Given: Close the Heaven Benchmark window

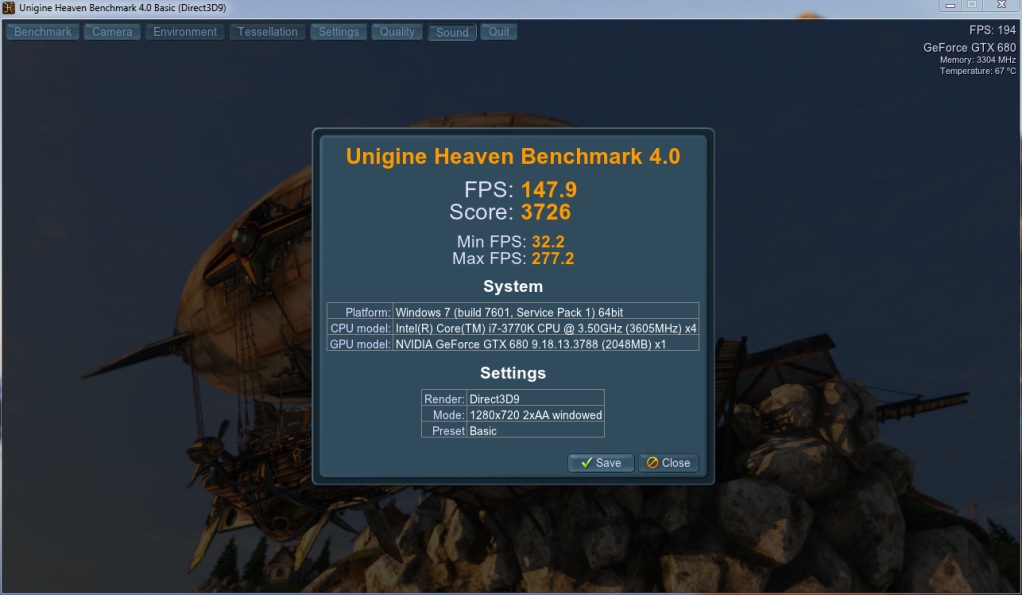Looking at the screenshot, I should pyautogui.click(x=1002, y=5).
